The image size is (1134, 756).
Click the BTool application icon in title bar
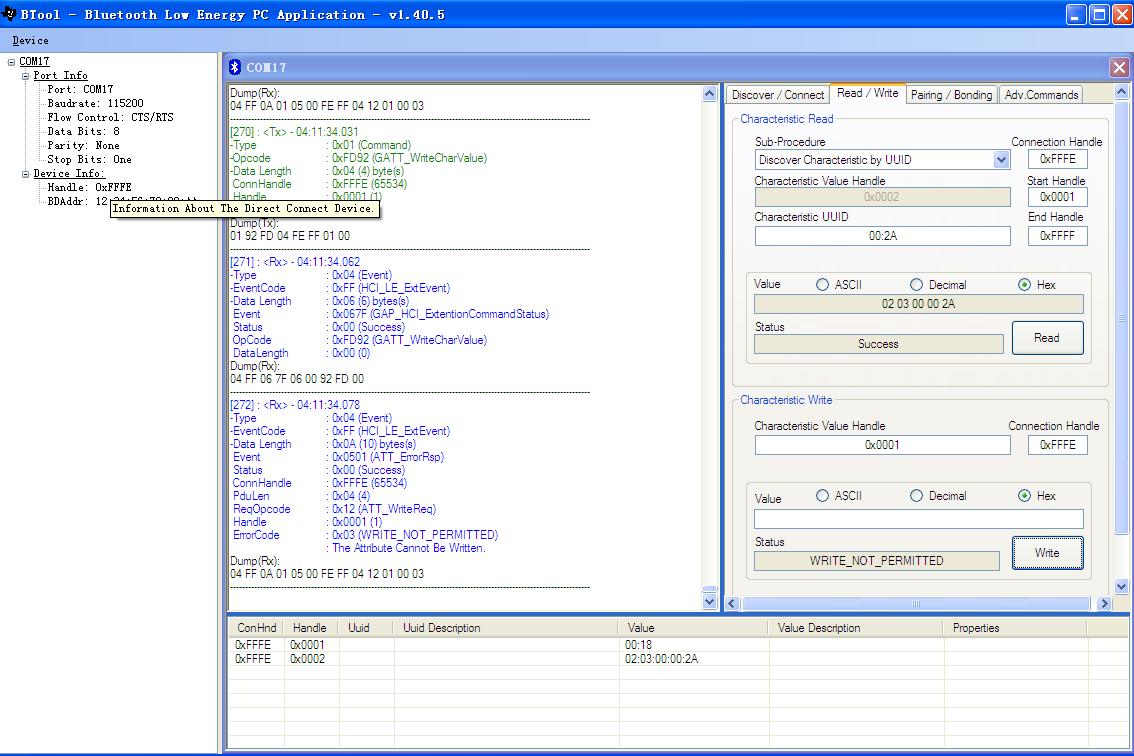coord(9,14)
